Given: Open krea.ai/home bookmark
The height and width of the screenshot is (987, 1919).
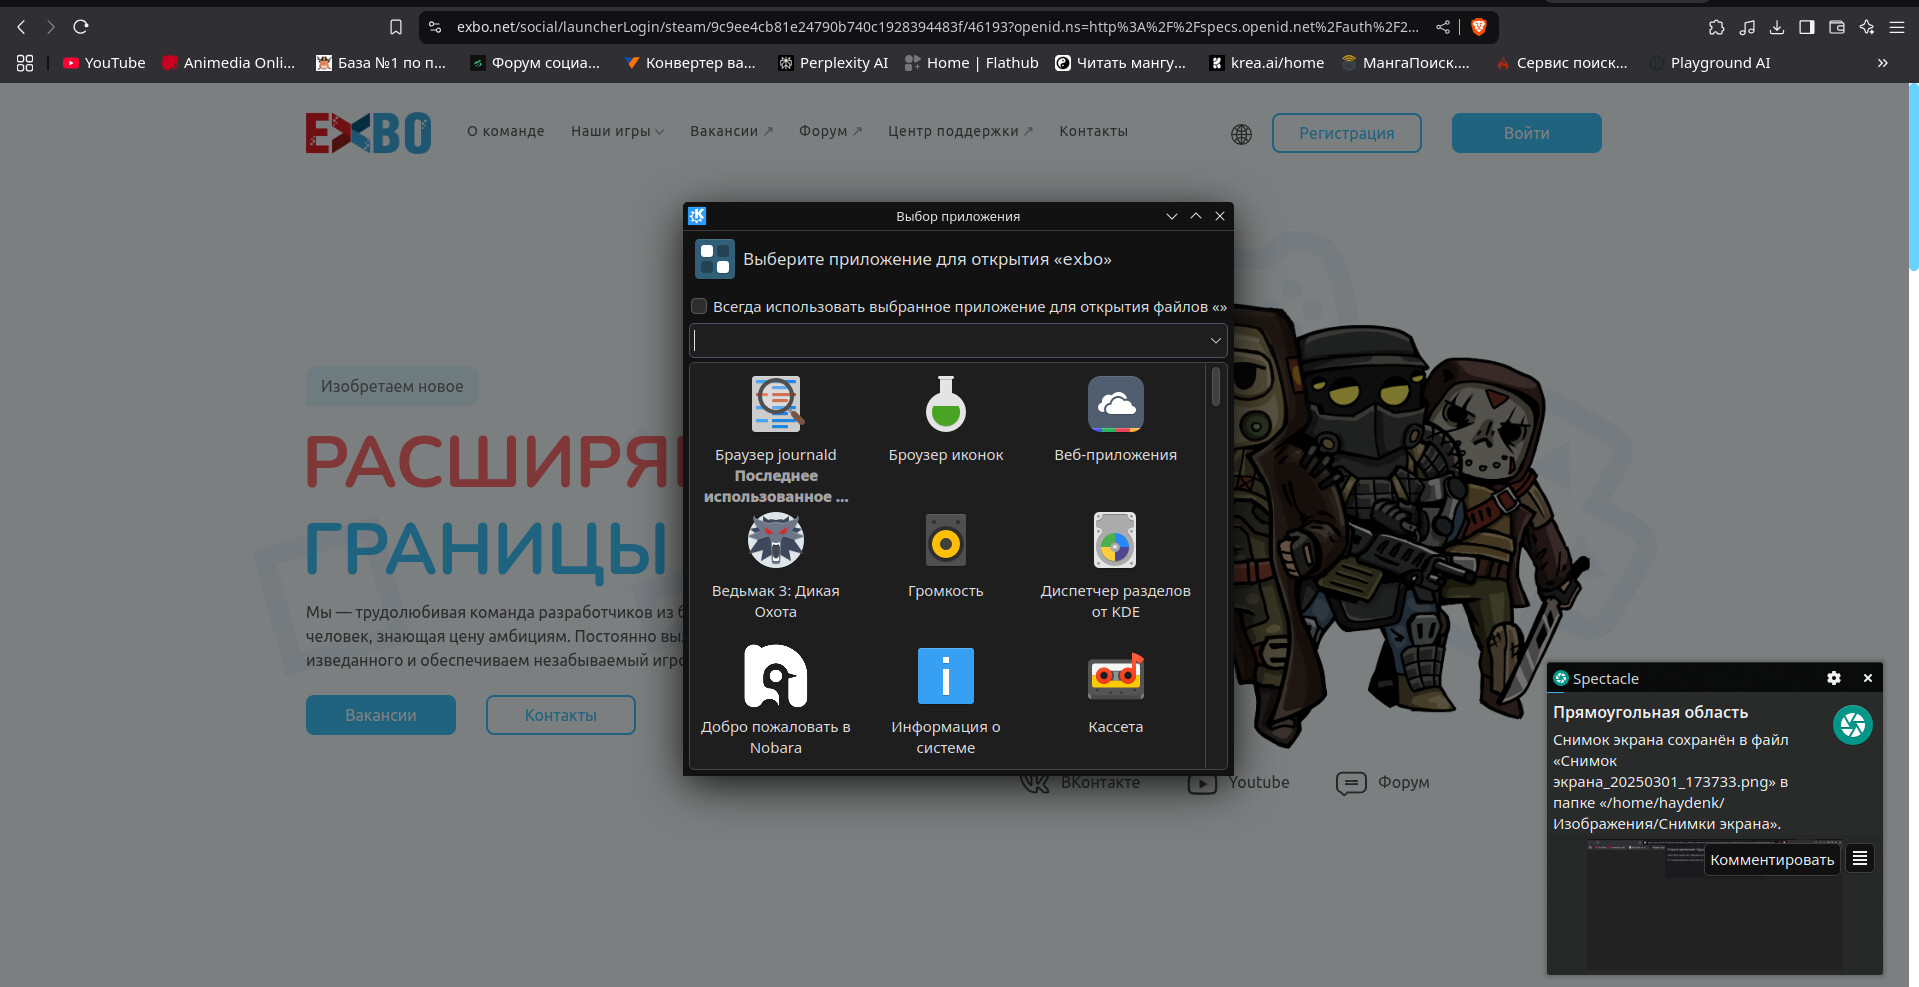Looking at the screenshot, I should point(1266,63).
